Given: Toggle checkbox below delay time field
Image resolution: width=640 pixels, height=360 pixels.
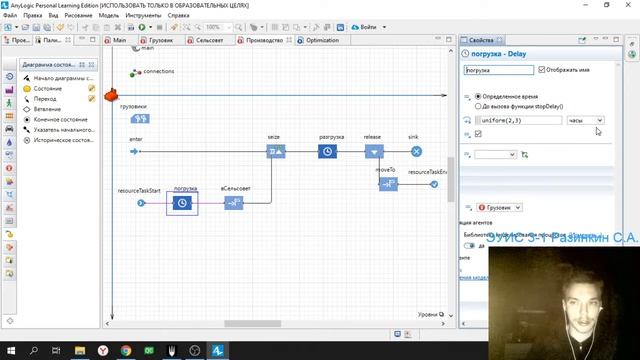Looking at the screenshot, I should [478, 134].
